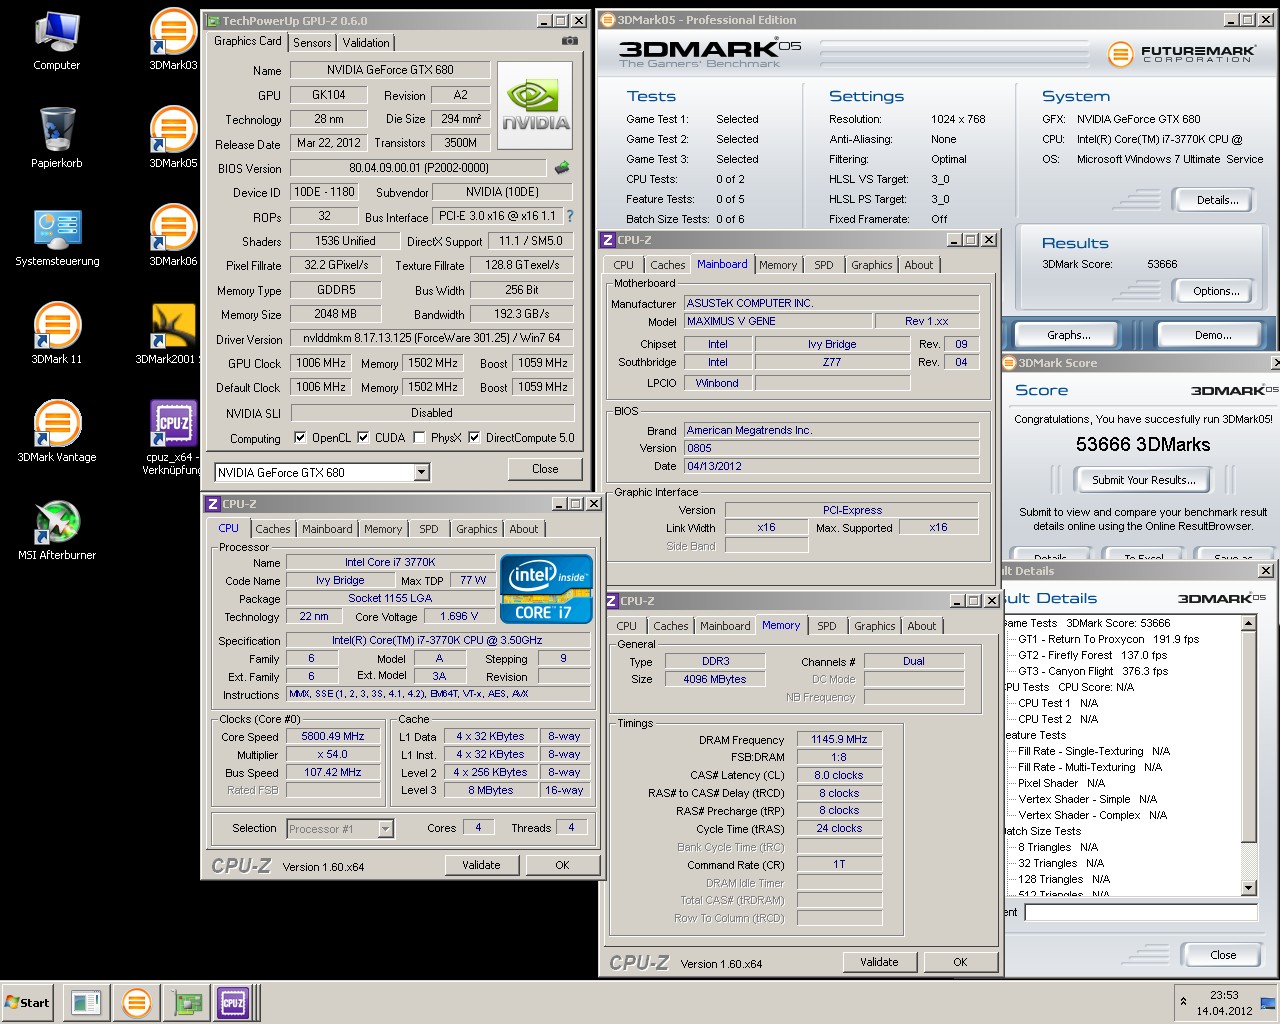This screenshot has width=1280, height=1024.
Task: Launch the 3DMark 11 desktop shortcut
Action: pyautogui.click(x=57, y=334)
